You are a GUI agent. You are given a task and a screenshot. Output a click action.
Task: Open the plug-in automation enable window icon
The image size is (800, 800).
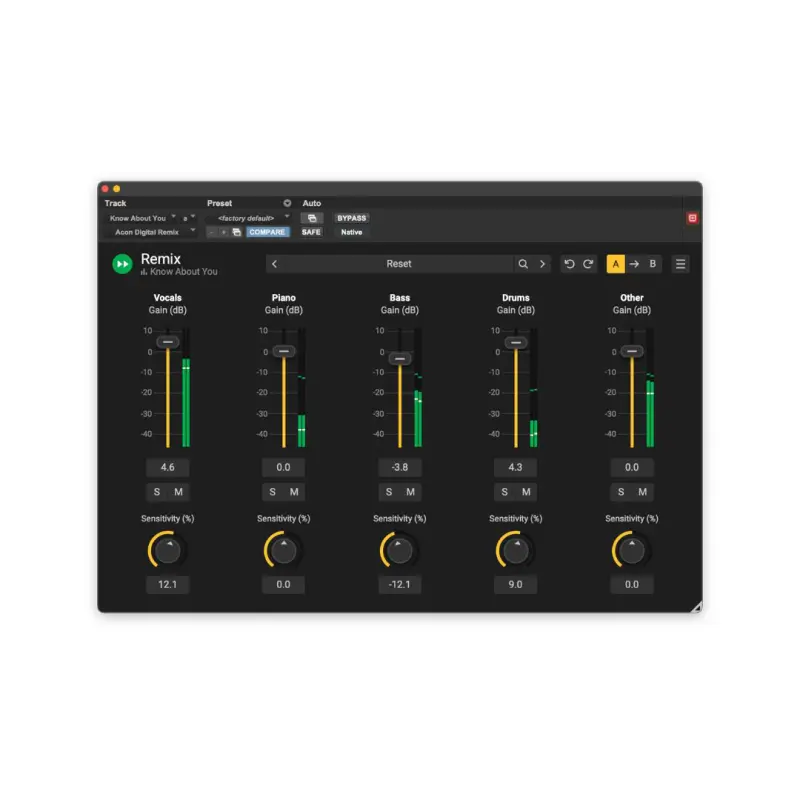(312, 218)
